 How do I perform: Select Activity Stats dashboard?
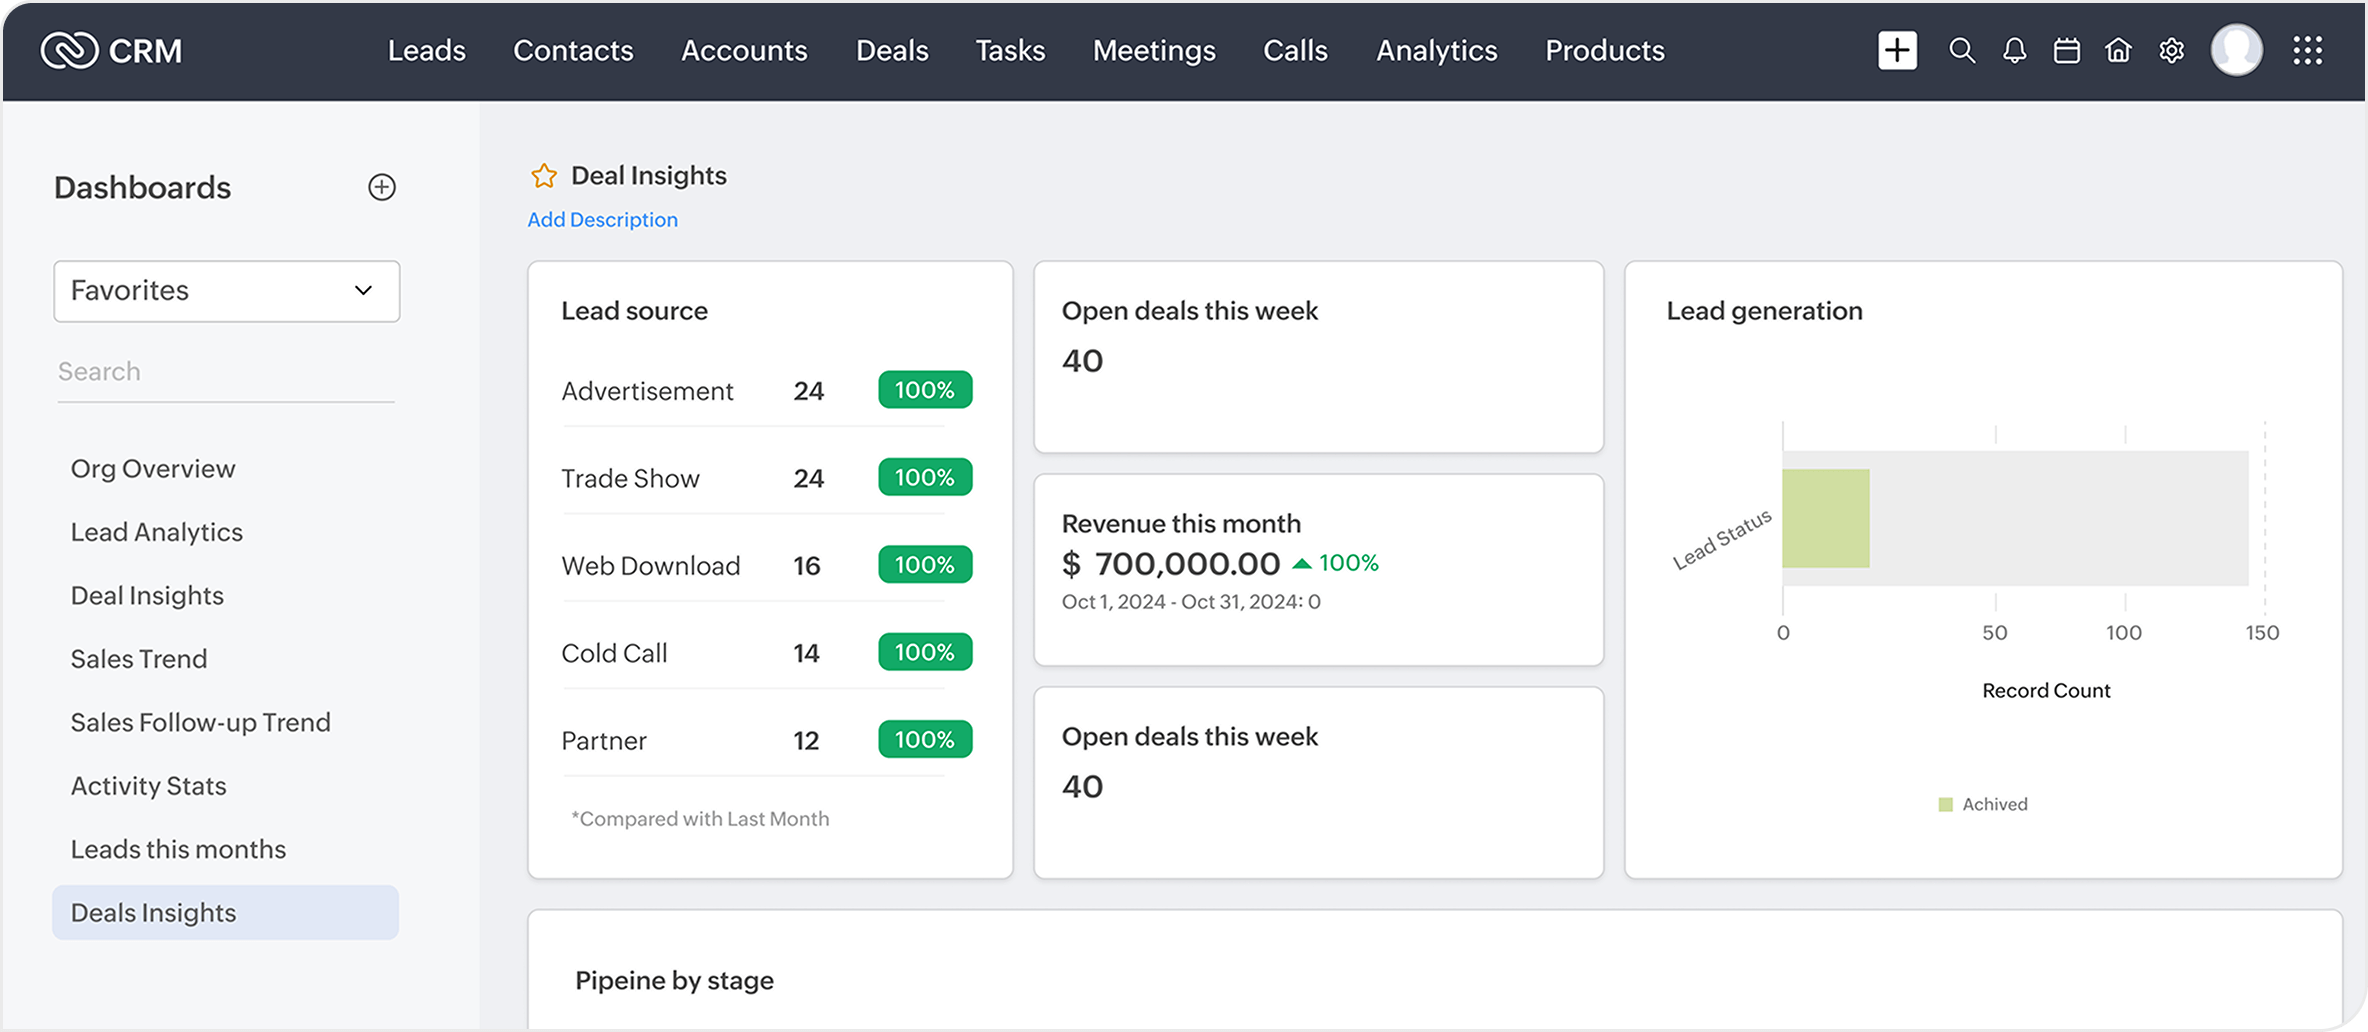[x=148, y=786]
